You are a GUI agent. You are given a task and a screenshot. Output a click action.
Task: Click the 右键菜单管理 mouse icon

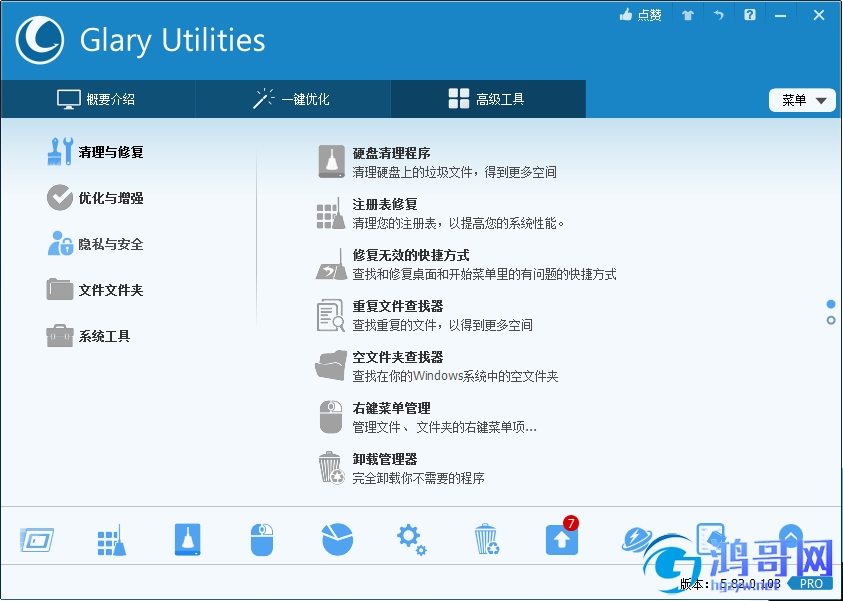[331, 417]
